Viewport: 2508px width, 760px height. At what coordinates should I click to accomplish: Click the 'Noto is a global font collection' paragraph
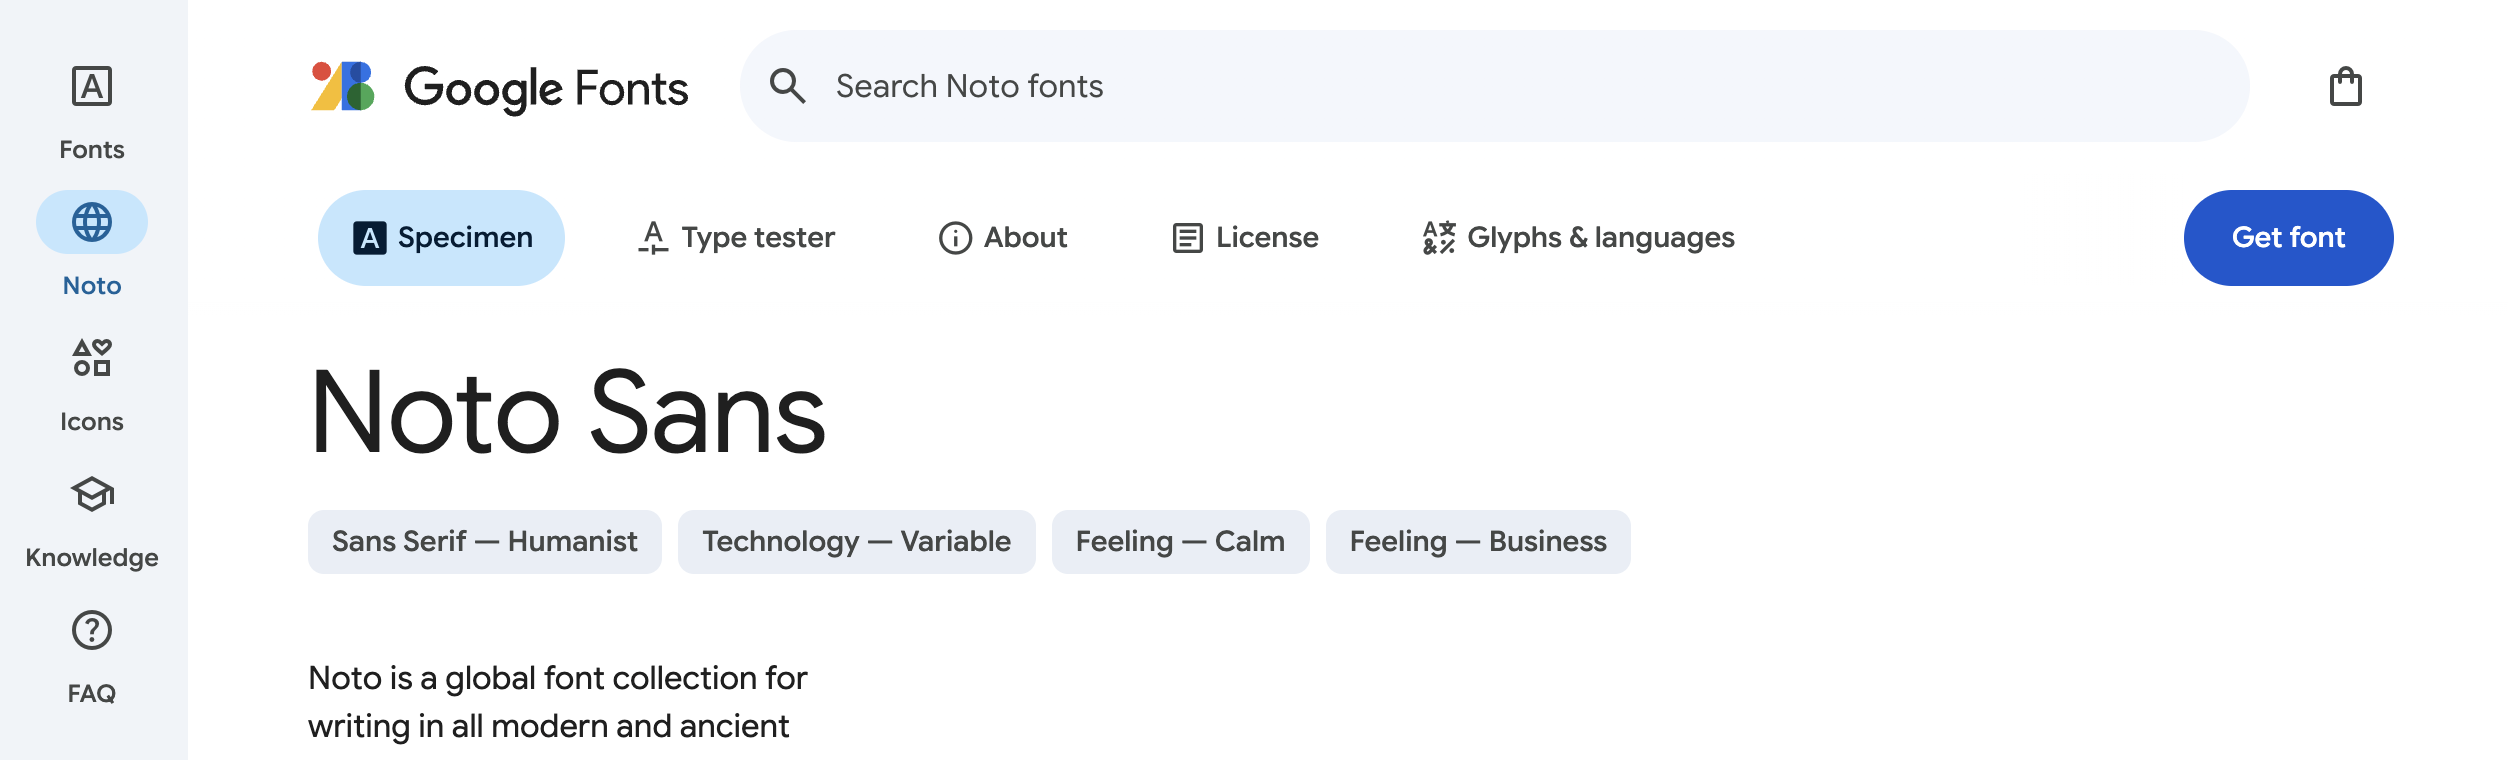(x=558, y=702)
